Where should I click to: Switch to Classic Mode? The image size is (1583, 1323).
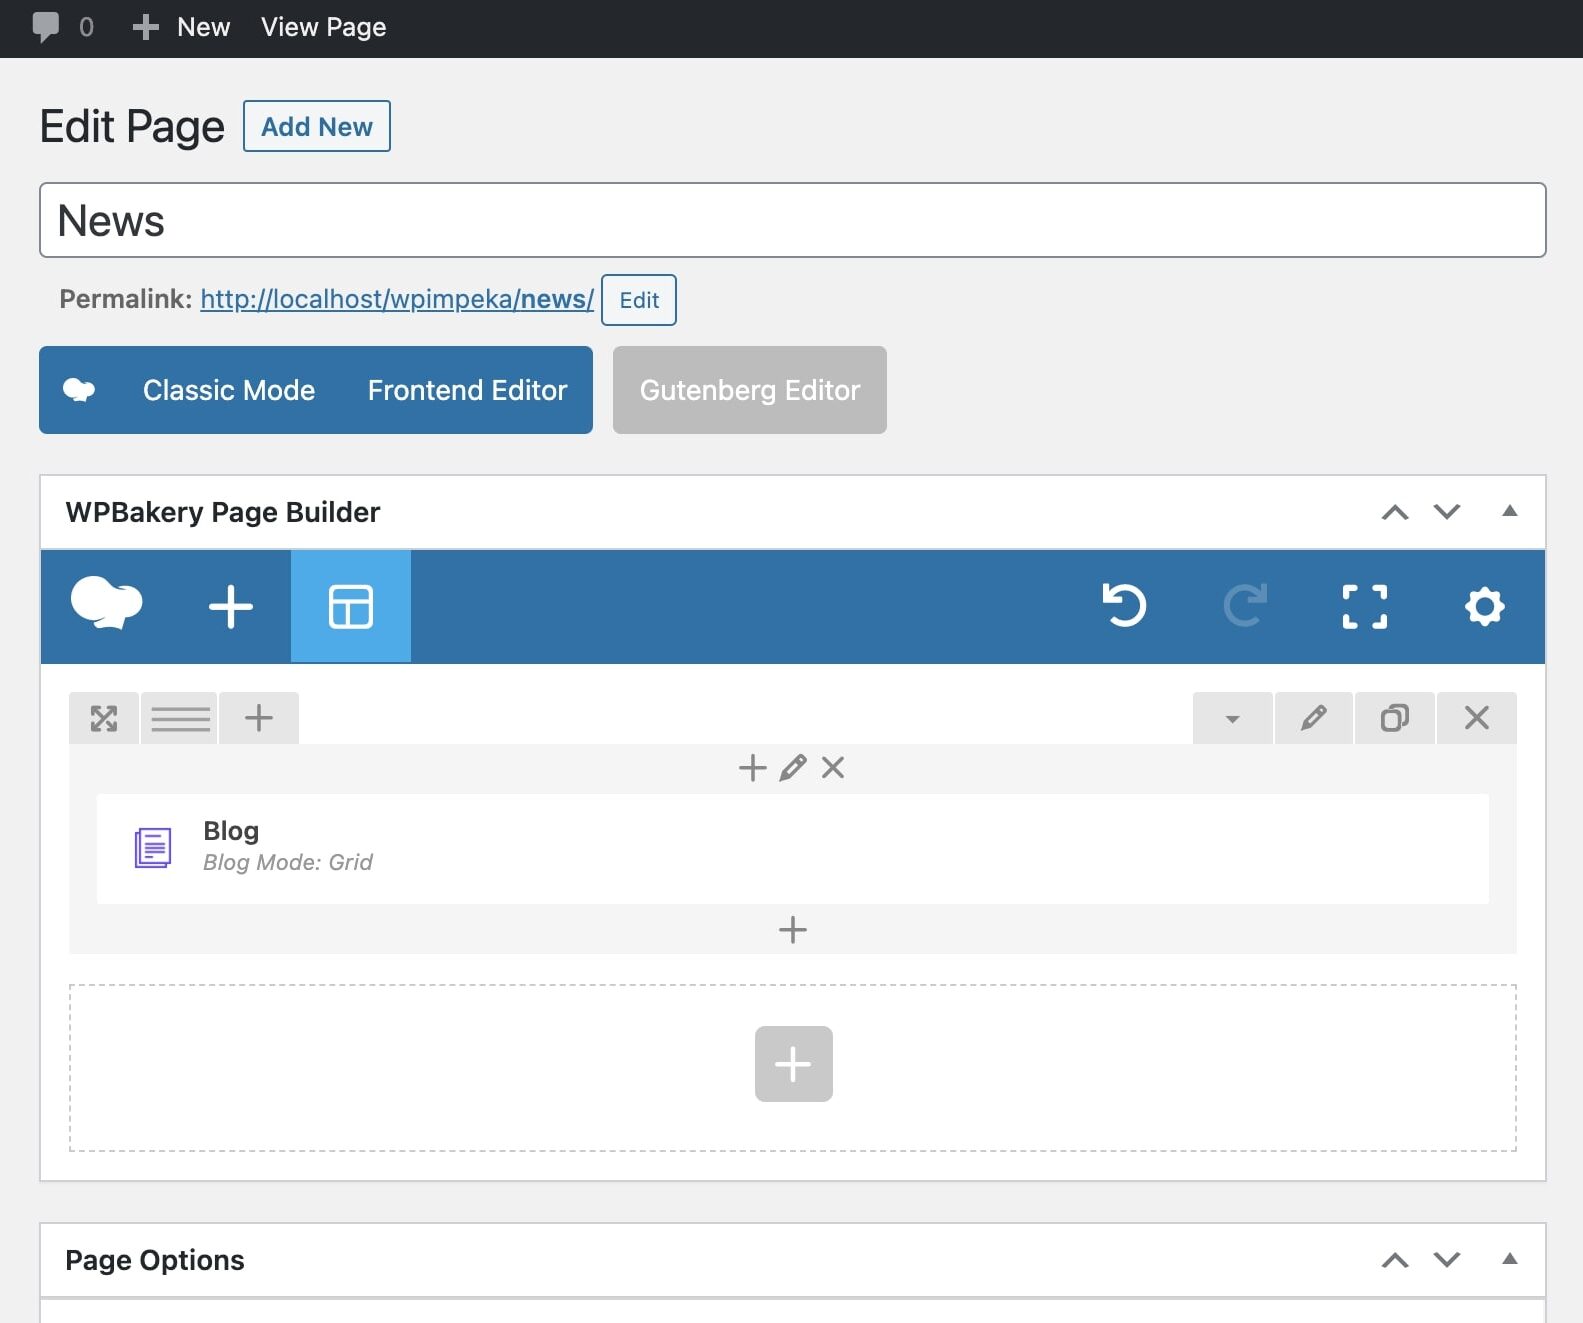229,390
